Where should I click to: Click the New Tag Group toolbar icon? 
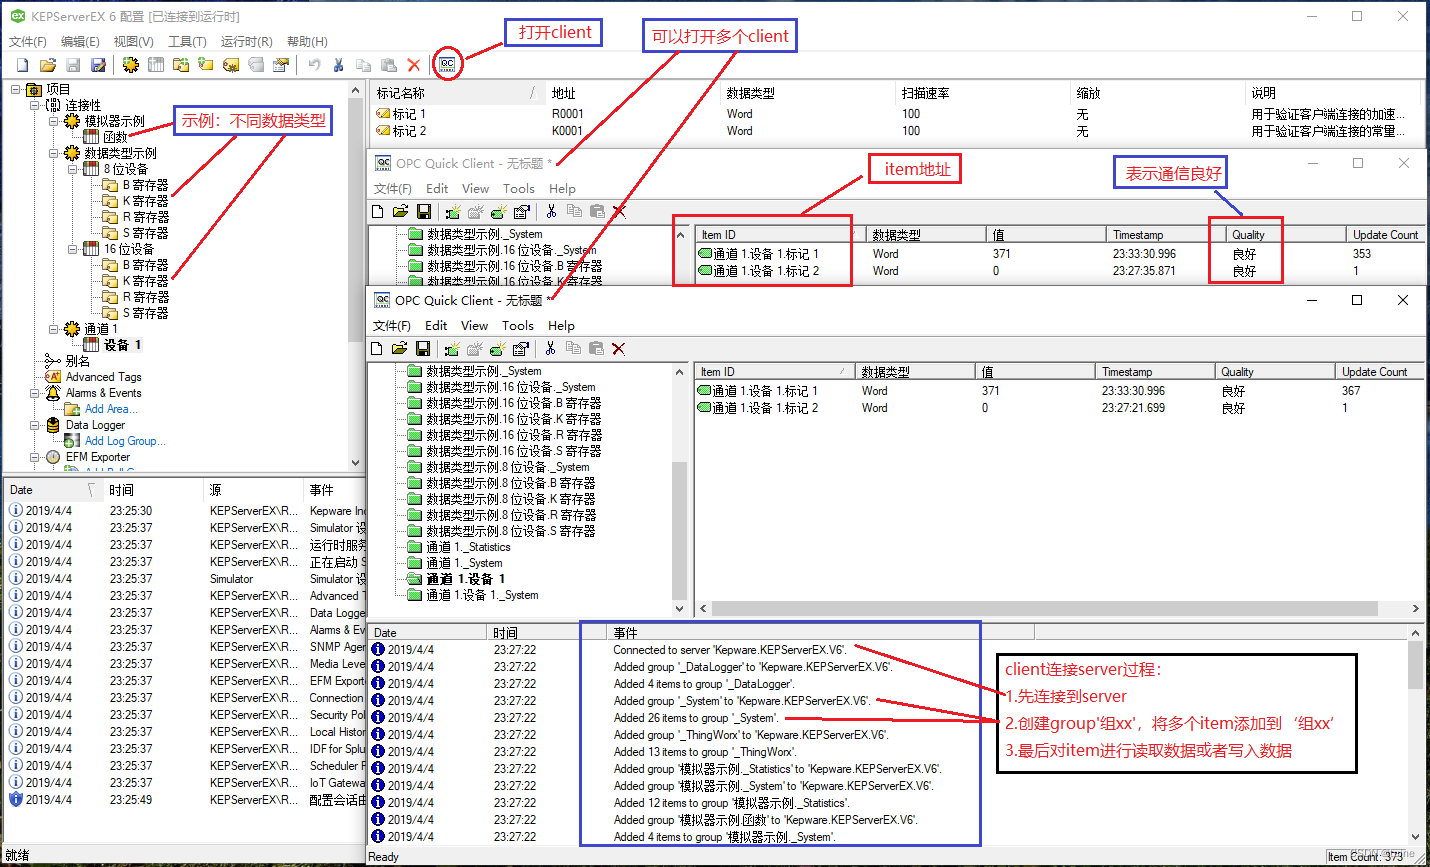(179, 64)
